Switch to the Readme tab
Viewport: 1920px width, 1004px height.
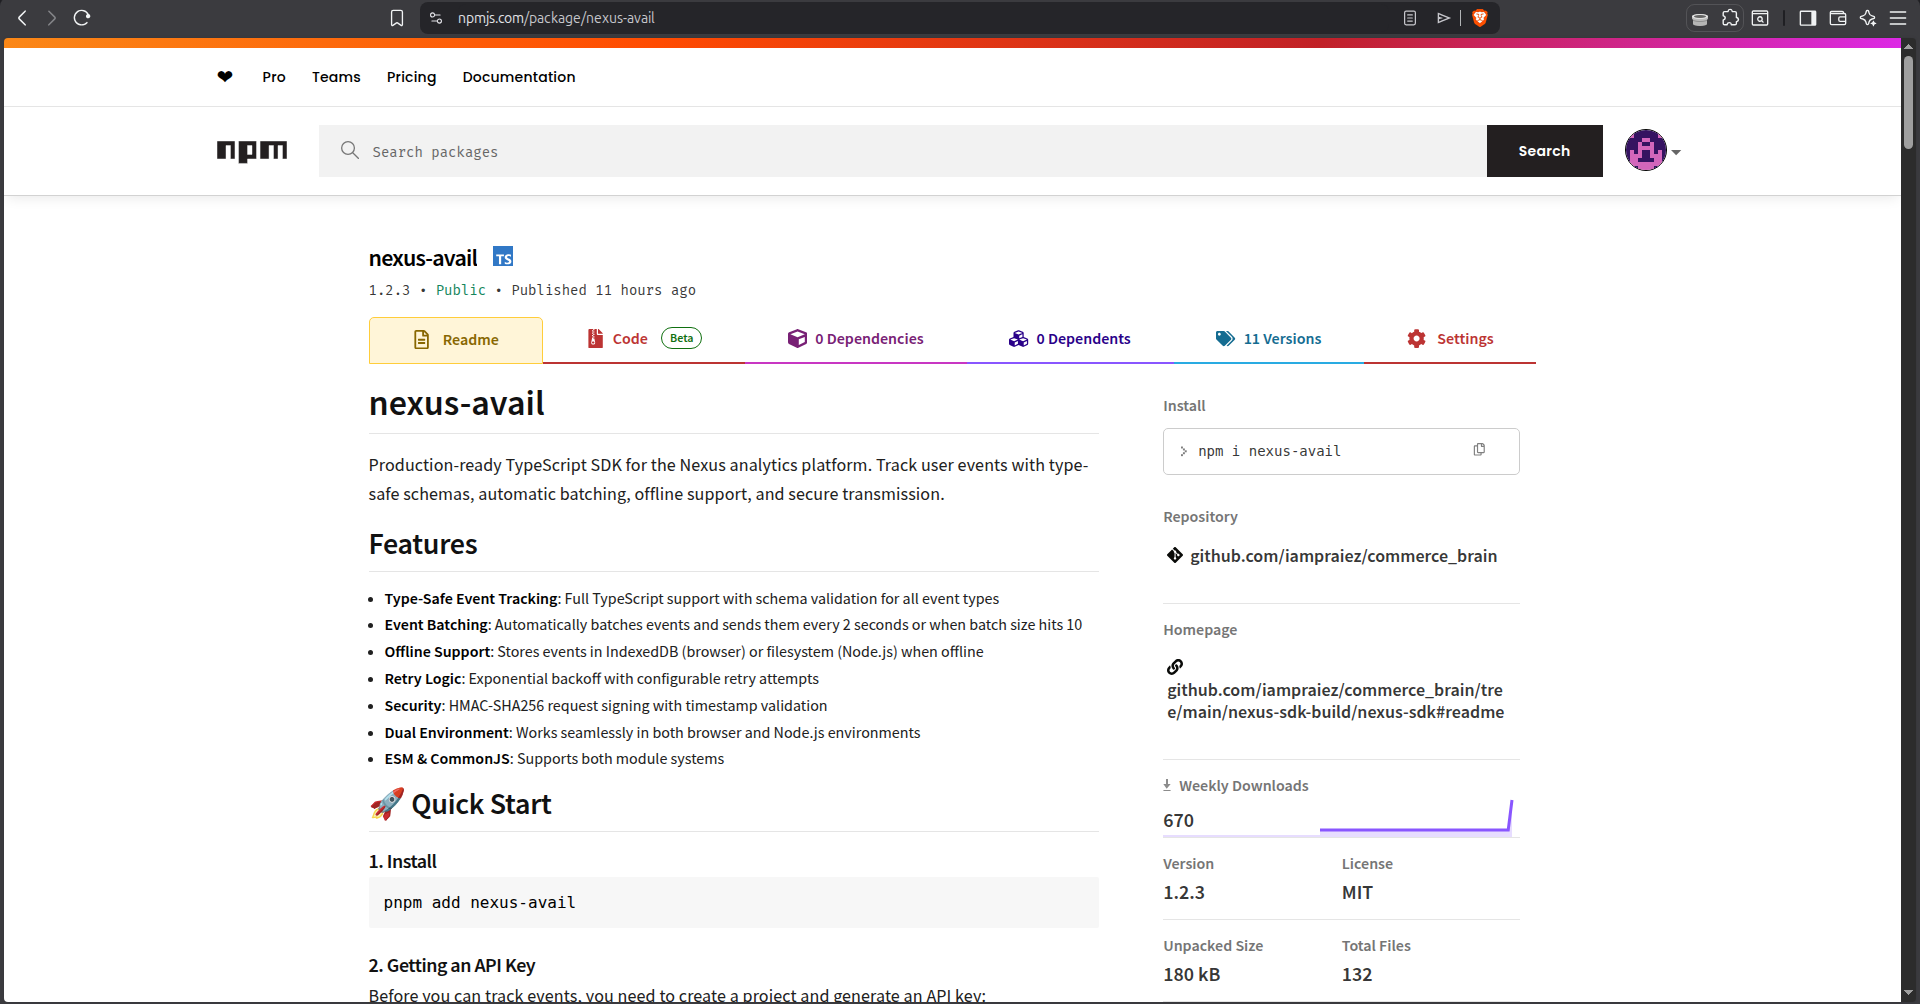456,340
